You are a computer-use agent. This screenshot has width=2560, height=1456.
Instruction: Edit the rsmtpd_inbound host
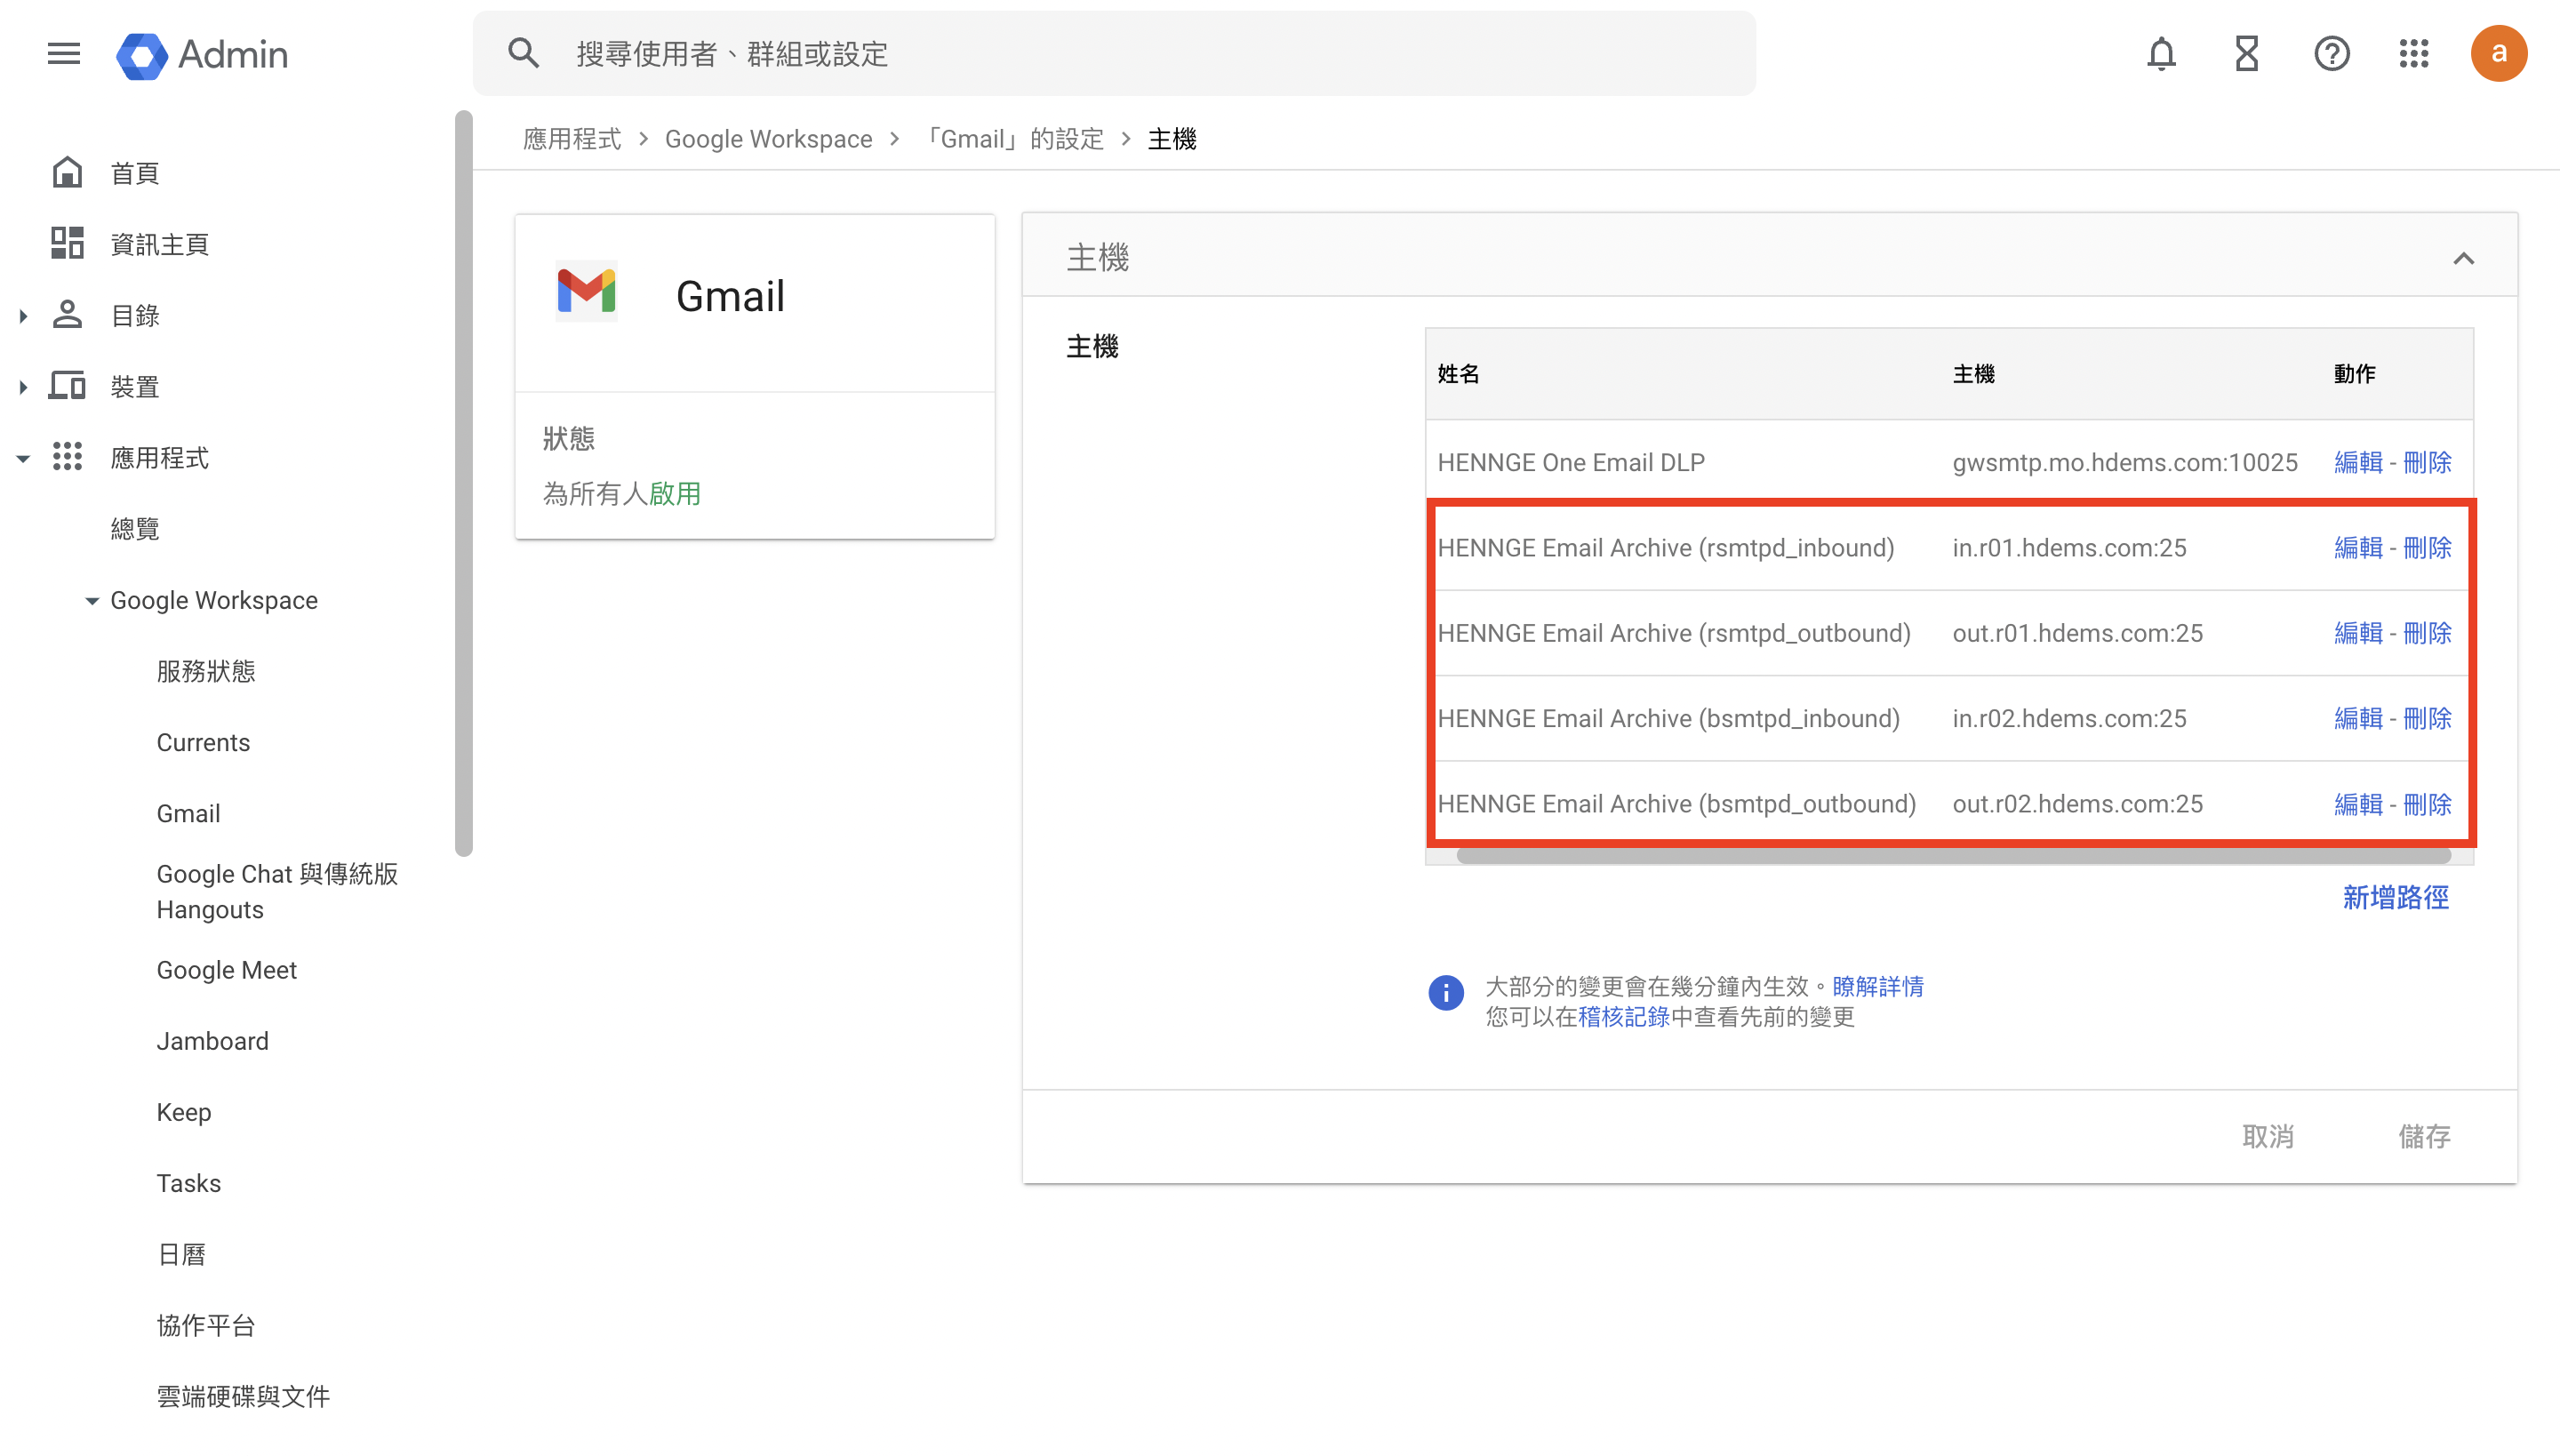click(2358, 547)
